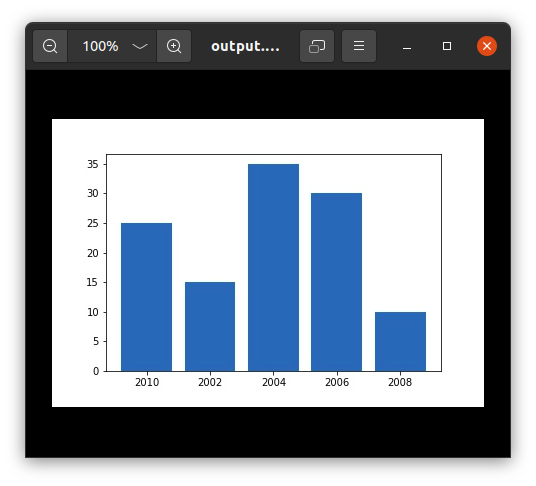Zoom in with the magnifier plus icon
The image size is (536, 486).
click(174, 46)
